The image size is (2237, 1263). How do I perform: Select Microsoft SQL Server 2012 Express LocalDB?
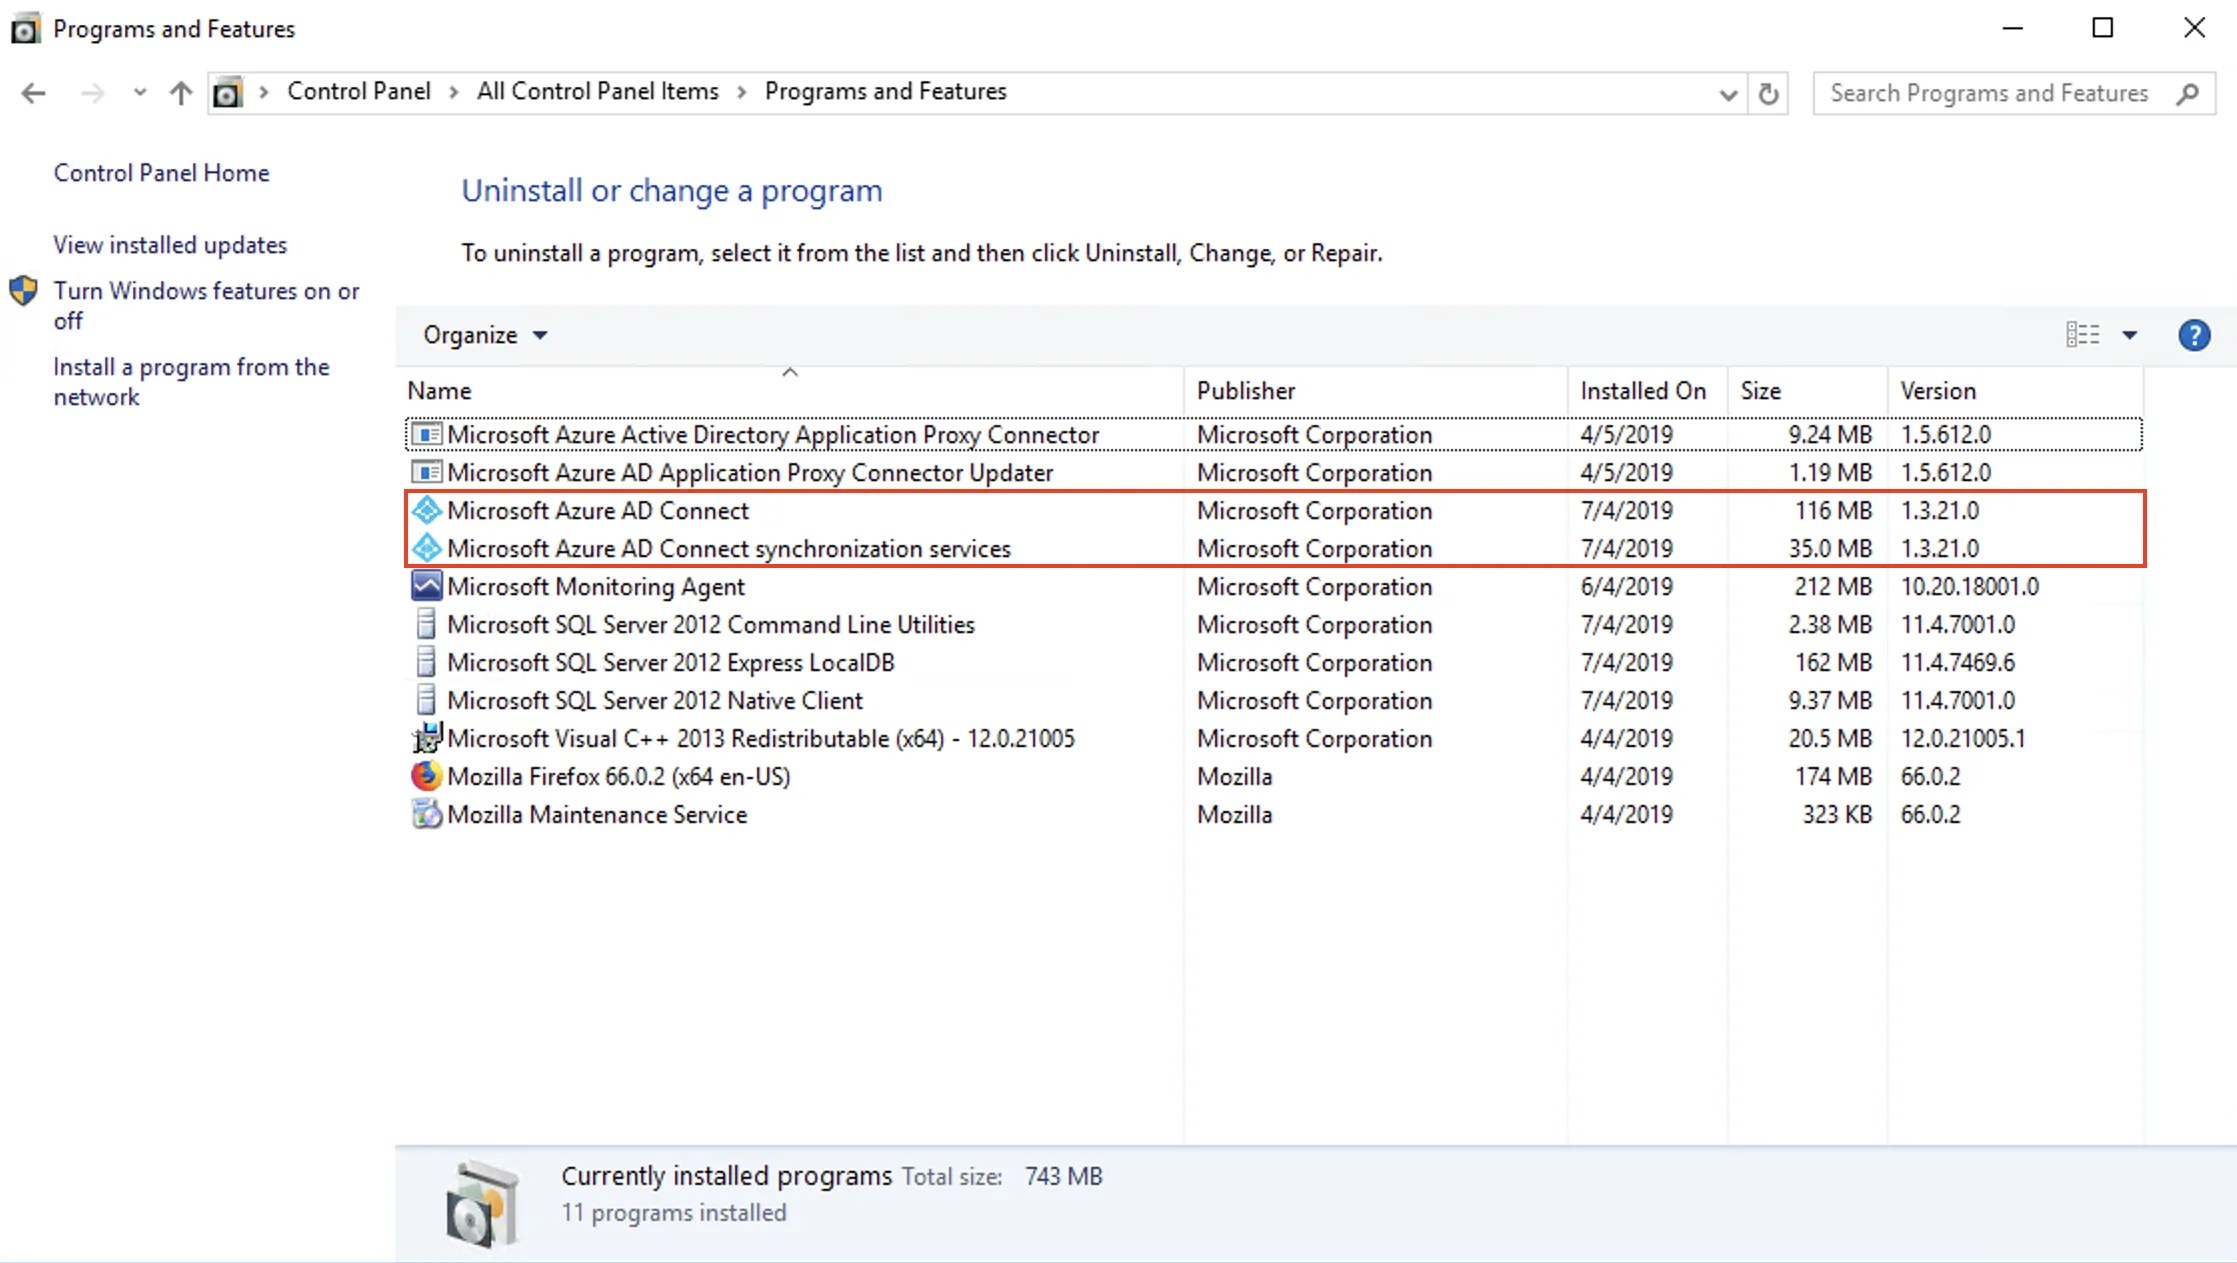[x=1273, y=663]
